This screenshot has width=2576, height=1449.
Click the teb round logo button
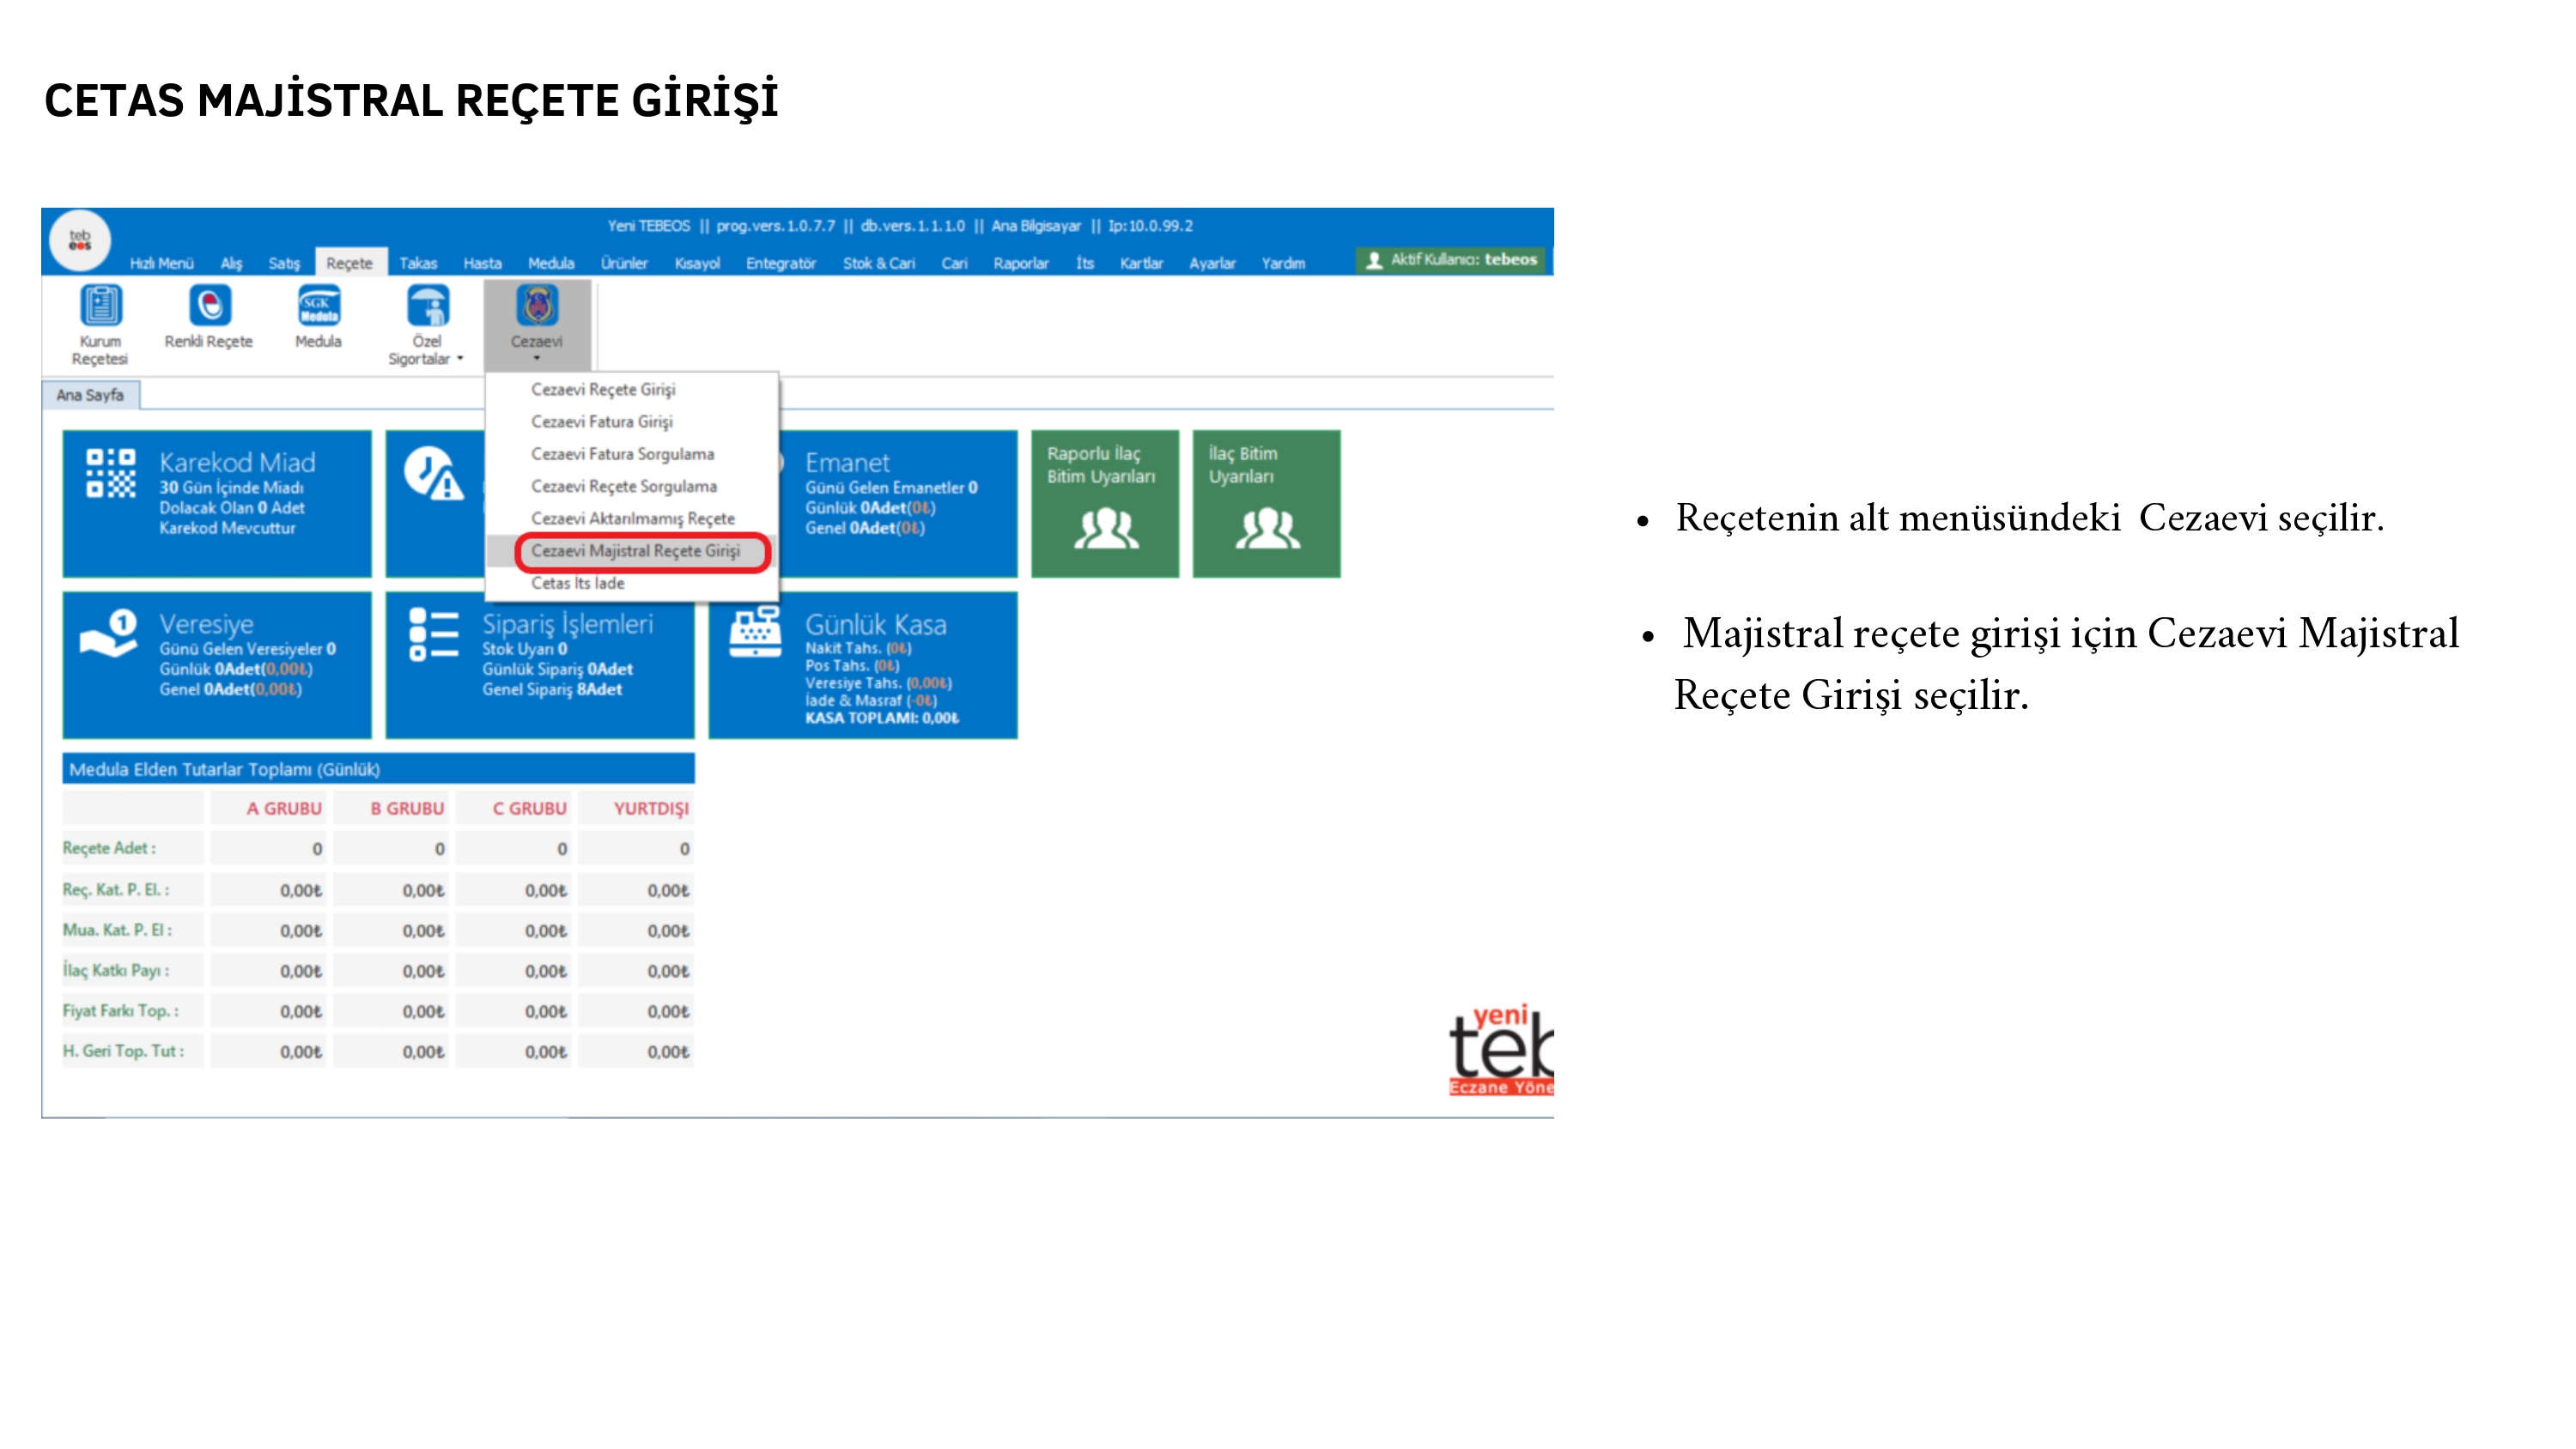[x=80, y=240]
